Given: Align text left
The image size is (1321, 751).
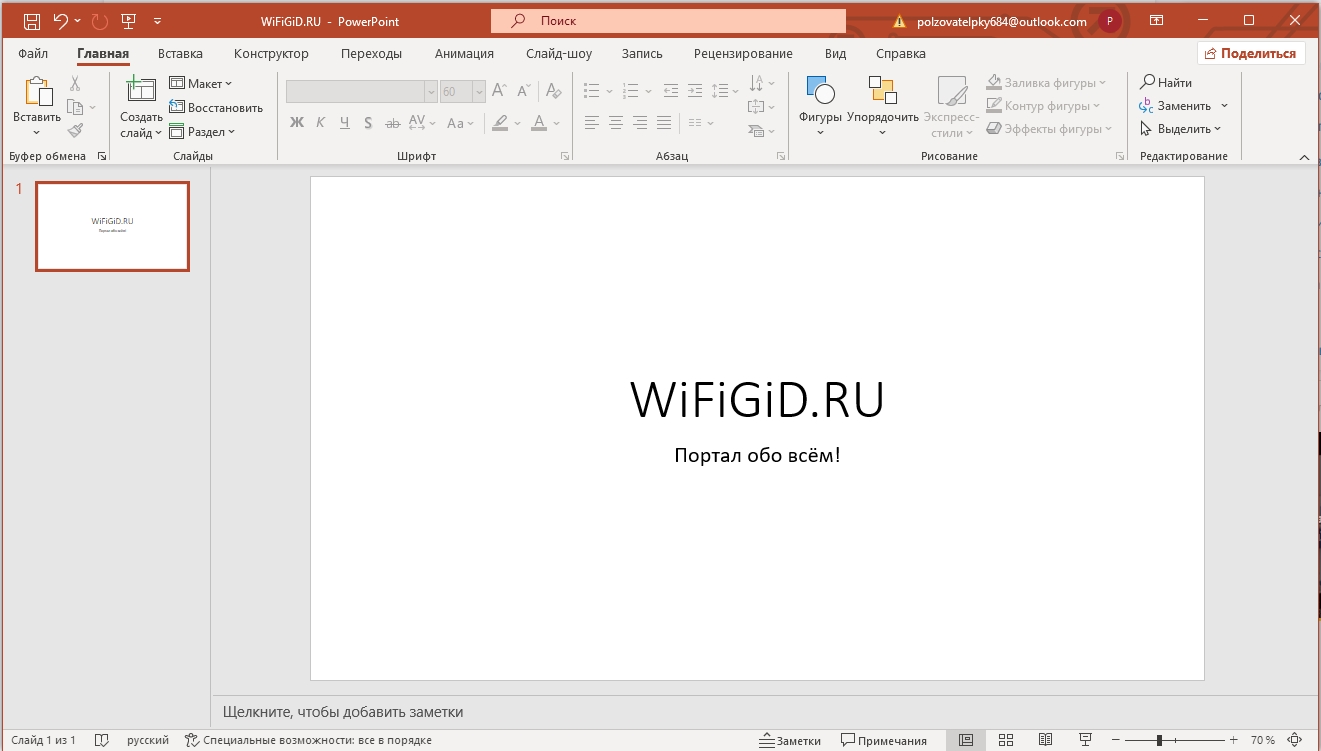Looking at the screenshot, I should [x=592, y=123].
